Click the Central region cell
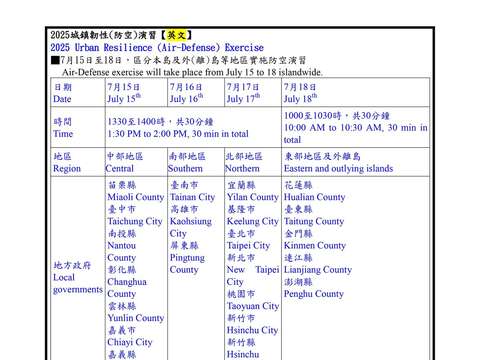The width and height of the screenshot is (480, 360). [136, 162]
